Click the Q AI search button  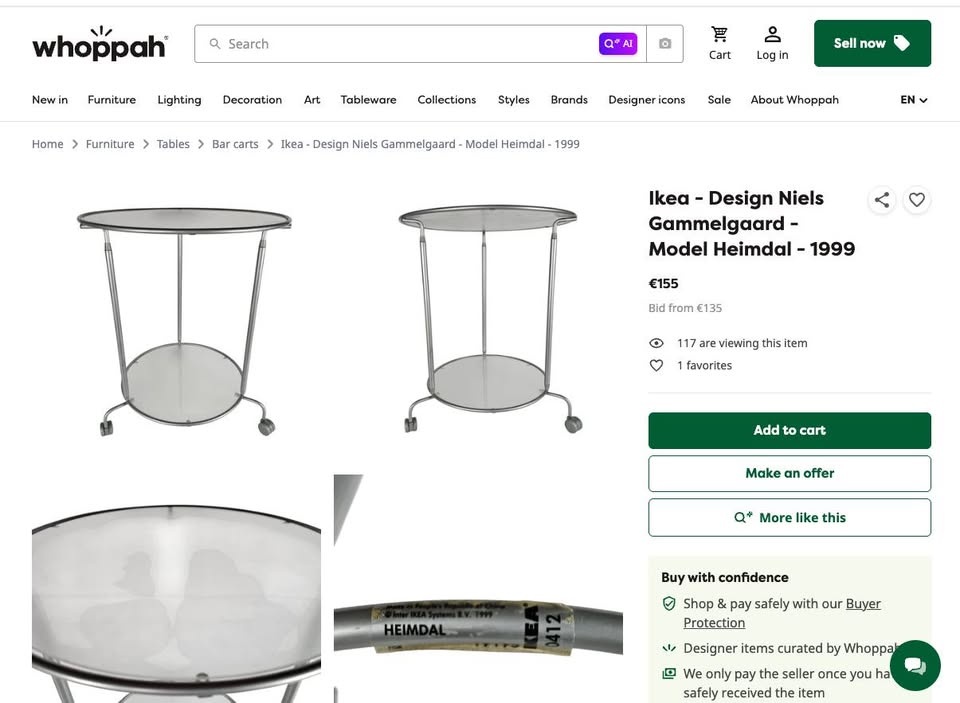tap(617, 43)
